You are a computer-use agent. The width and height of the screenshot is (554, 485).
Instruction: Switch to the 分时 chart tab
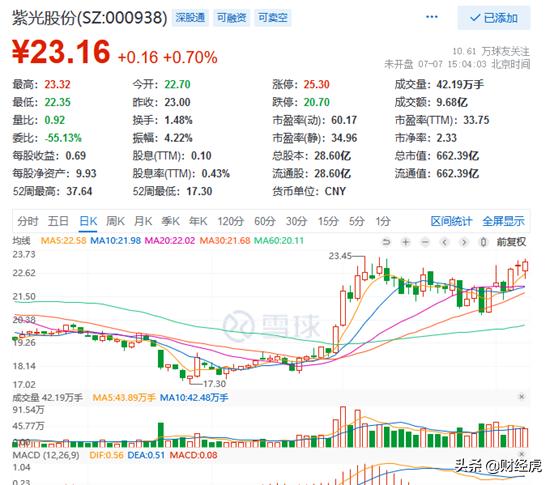(x=28, y=221)
